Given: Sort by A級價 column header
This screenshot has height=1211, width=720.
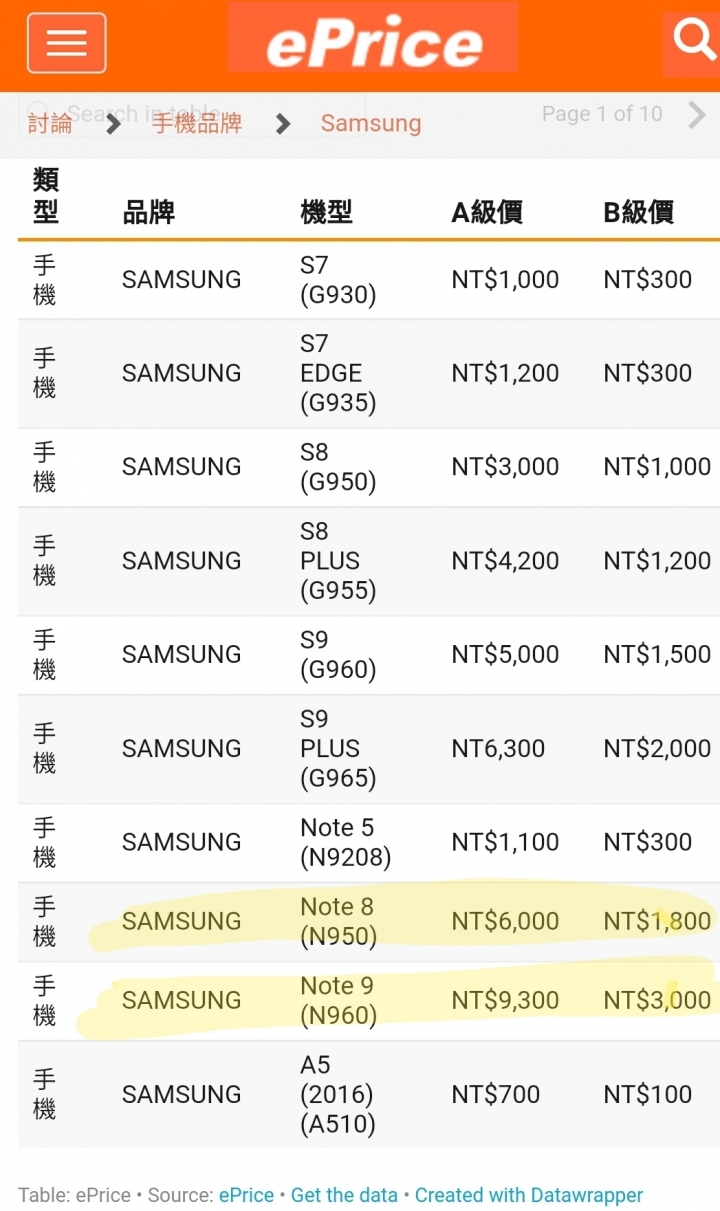Looking at the screenshot, I should [487, 212].
